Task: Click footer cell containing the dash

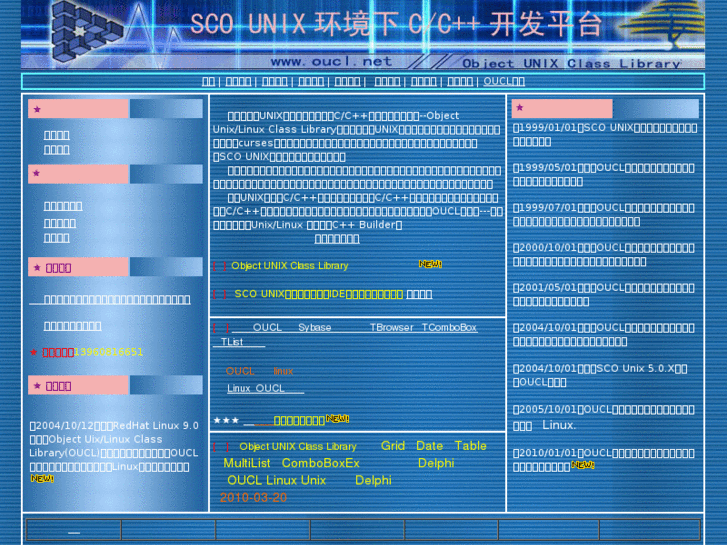Action: click(x=74, y=530)
